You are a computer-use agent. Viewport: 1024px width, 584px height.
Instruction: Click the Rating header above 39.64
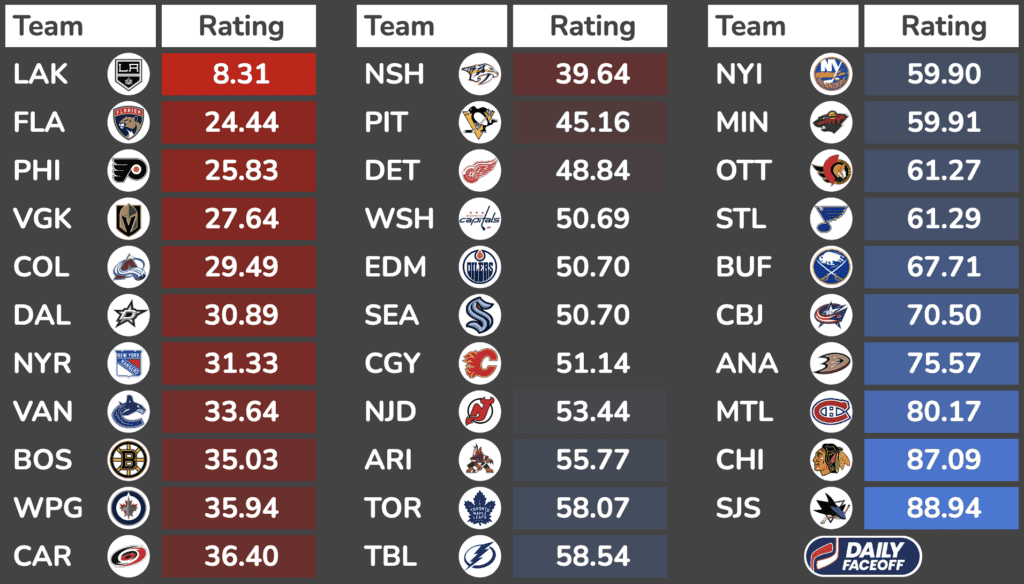click(x=591, y=26)
